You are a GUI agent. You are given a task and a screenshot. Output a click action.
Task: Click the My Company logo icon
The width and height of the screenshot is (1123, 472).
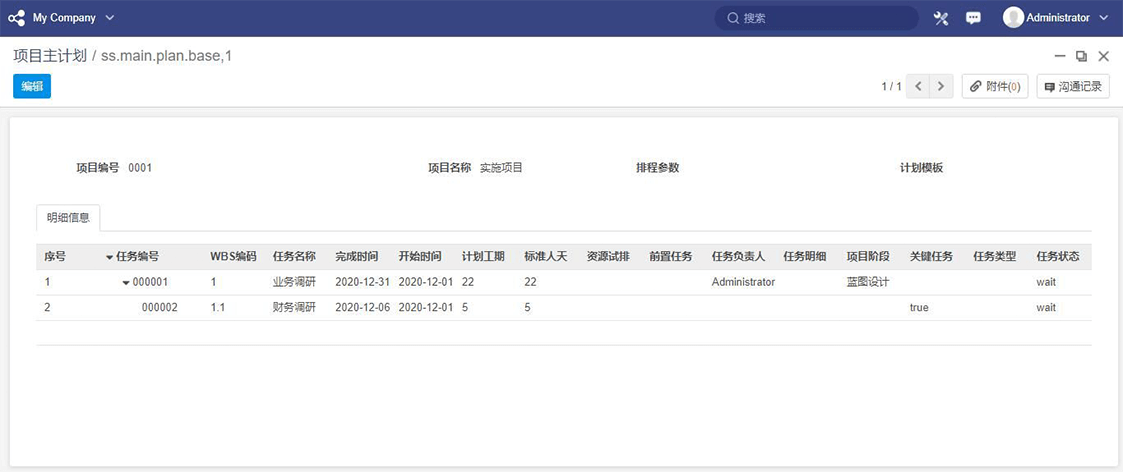[16, 18]
